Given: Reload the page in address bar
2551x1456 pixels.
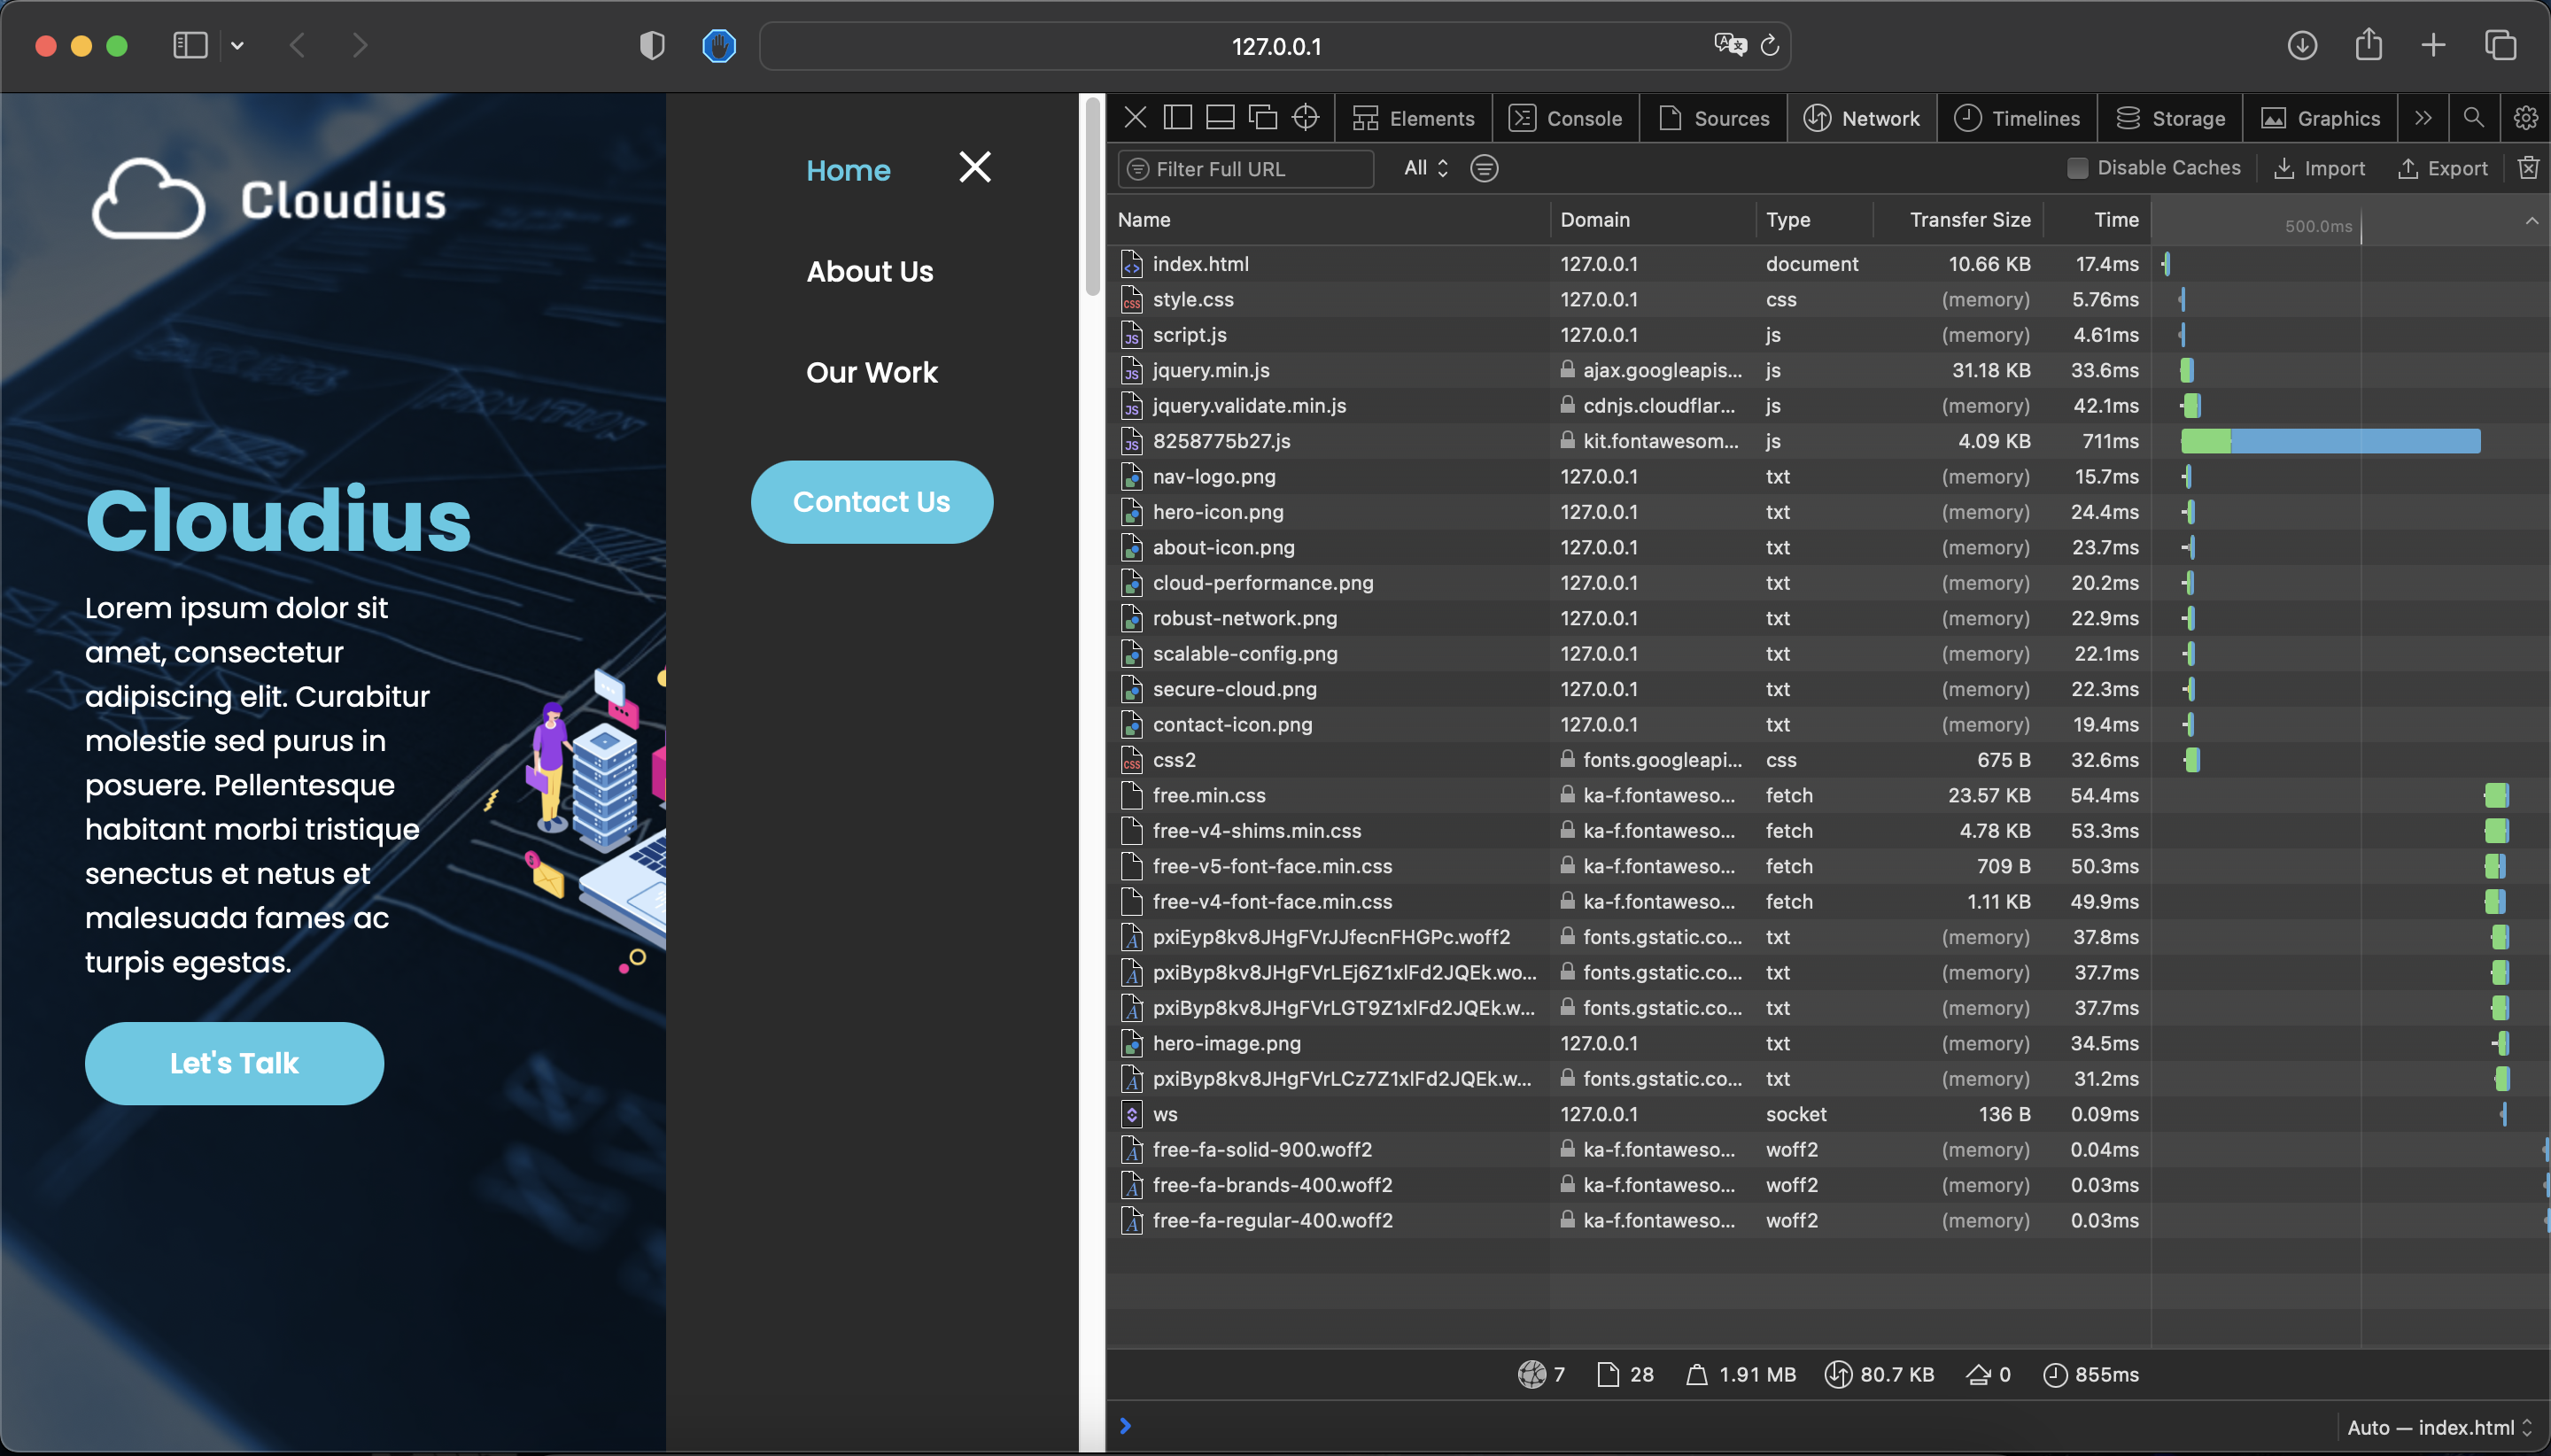Looking at the screenshot, I should [x=1769, y=46].
